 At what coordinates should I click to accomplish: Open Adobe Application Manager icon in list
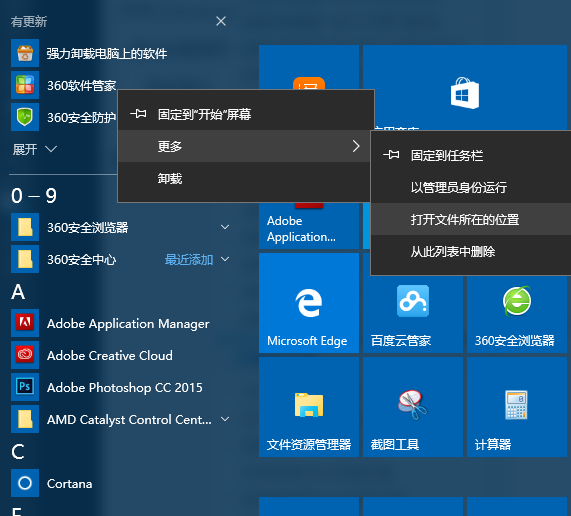(25, 323)
